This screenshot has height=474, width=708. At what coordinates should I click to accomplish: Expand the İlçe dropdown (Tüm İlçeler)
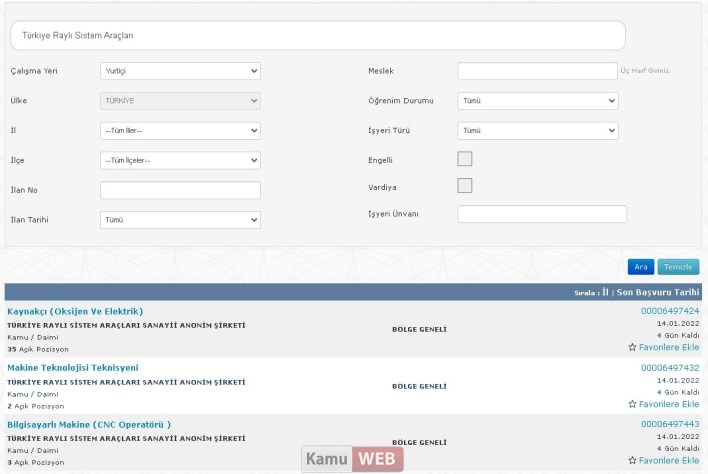[180, 160]
